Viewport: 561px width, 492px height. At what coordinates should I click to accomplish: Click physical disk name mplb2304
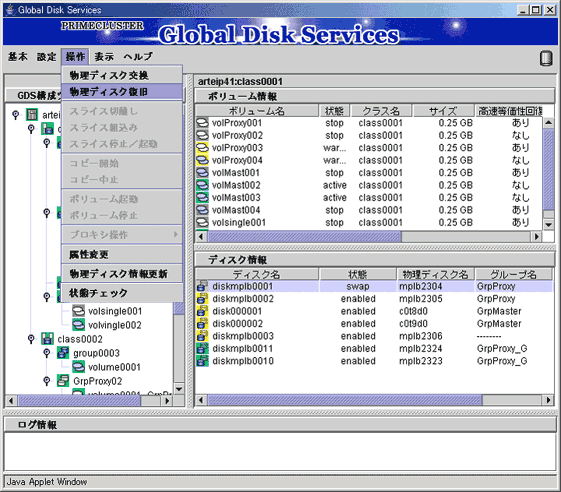(x=420, y=286)
